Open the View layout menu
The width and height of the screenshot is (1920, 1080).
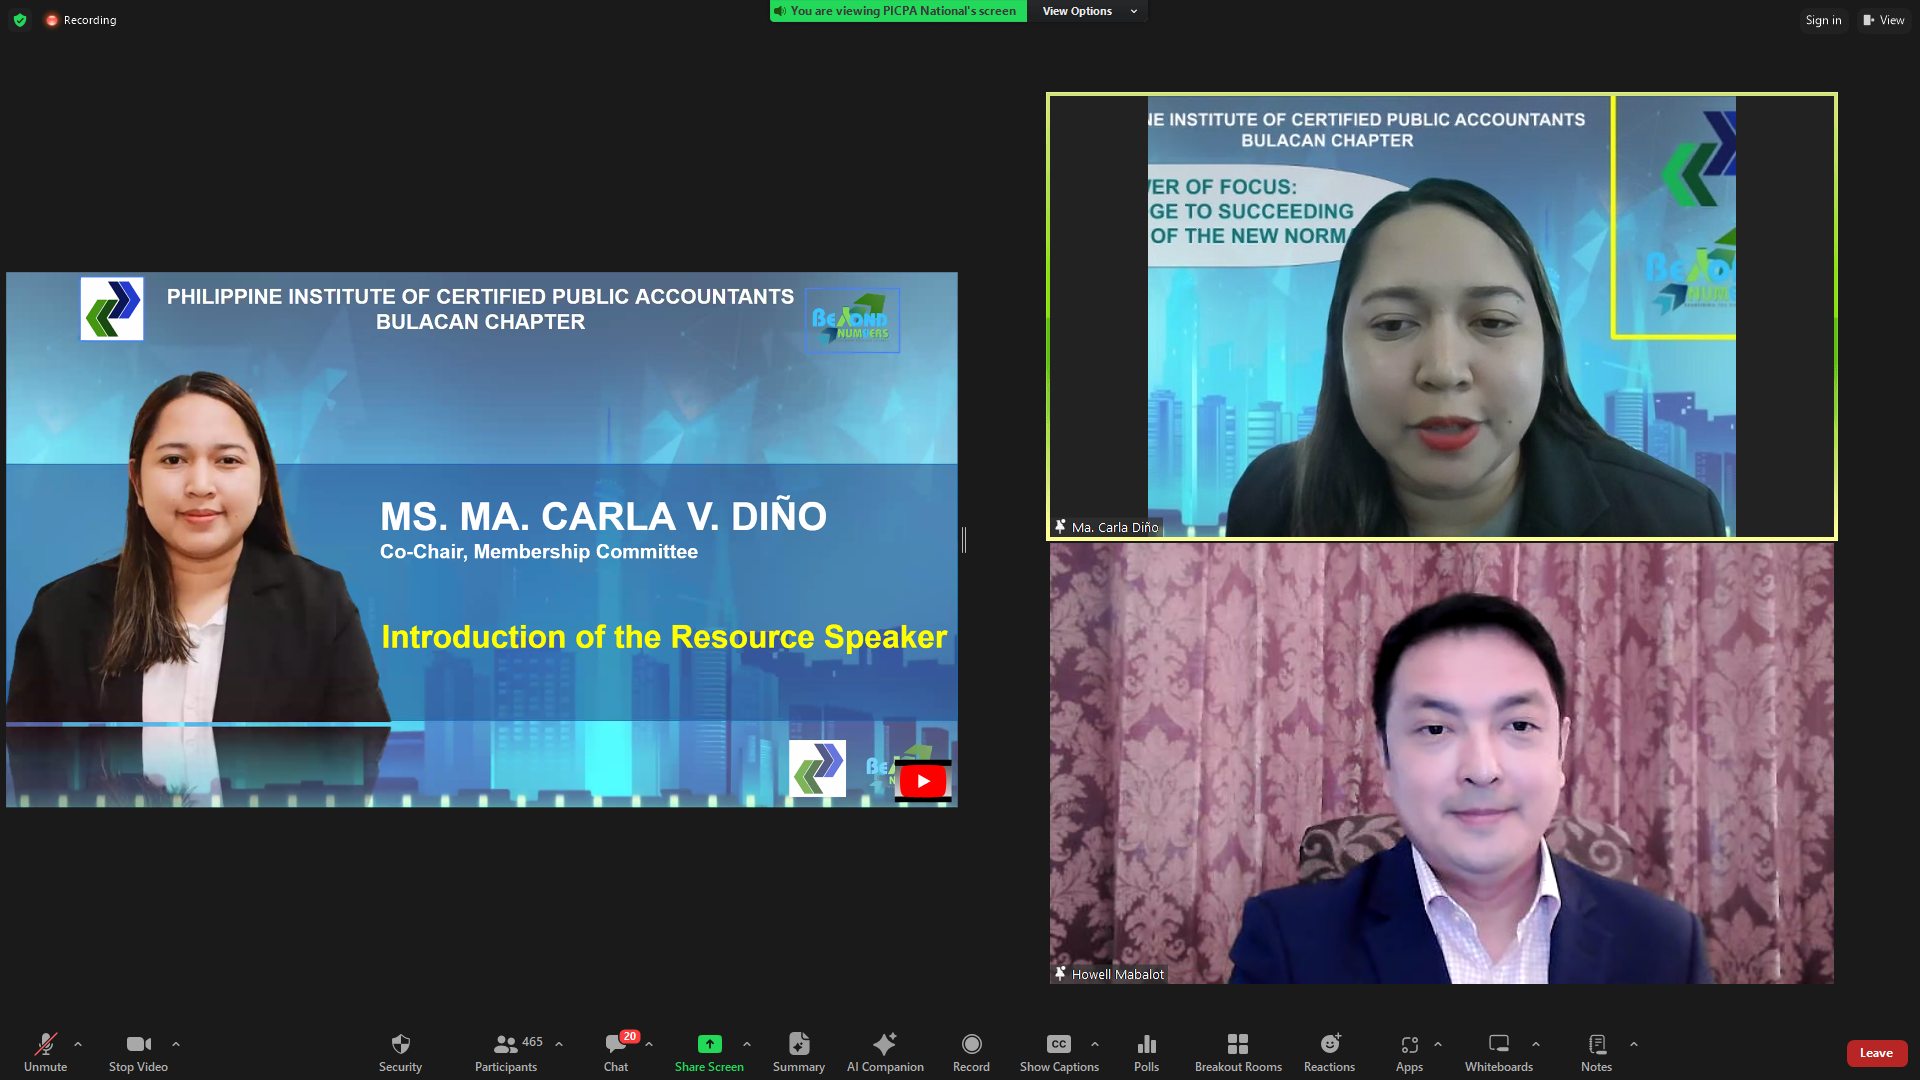(1883, 20)
